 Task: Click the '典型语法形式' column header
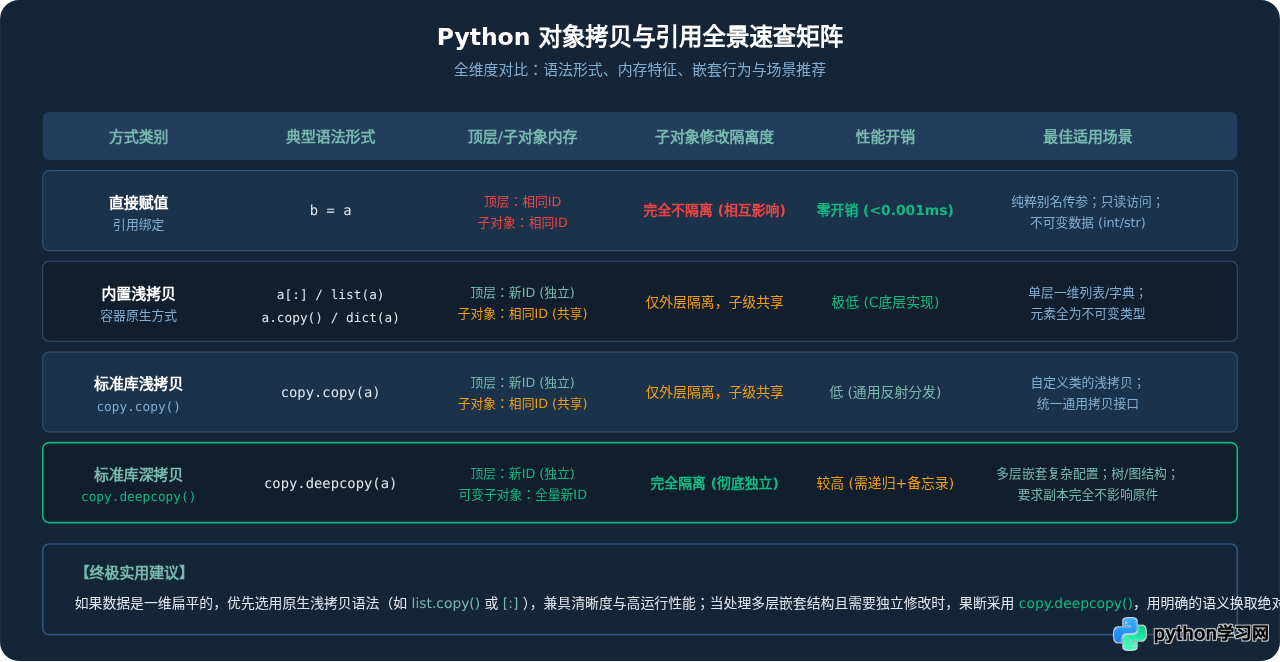click(330, 137)
